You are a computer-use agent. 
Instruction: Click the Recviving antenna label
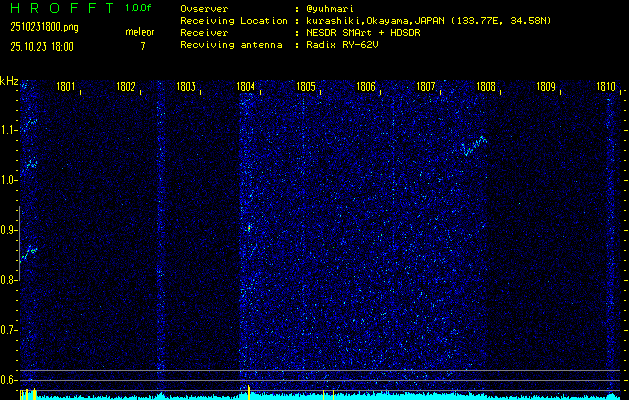click(231, 45)
